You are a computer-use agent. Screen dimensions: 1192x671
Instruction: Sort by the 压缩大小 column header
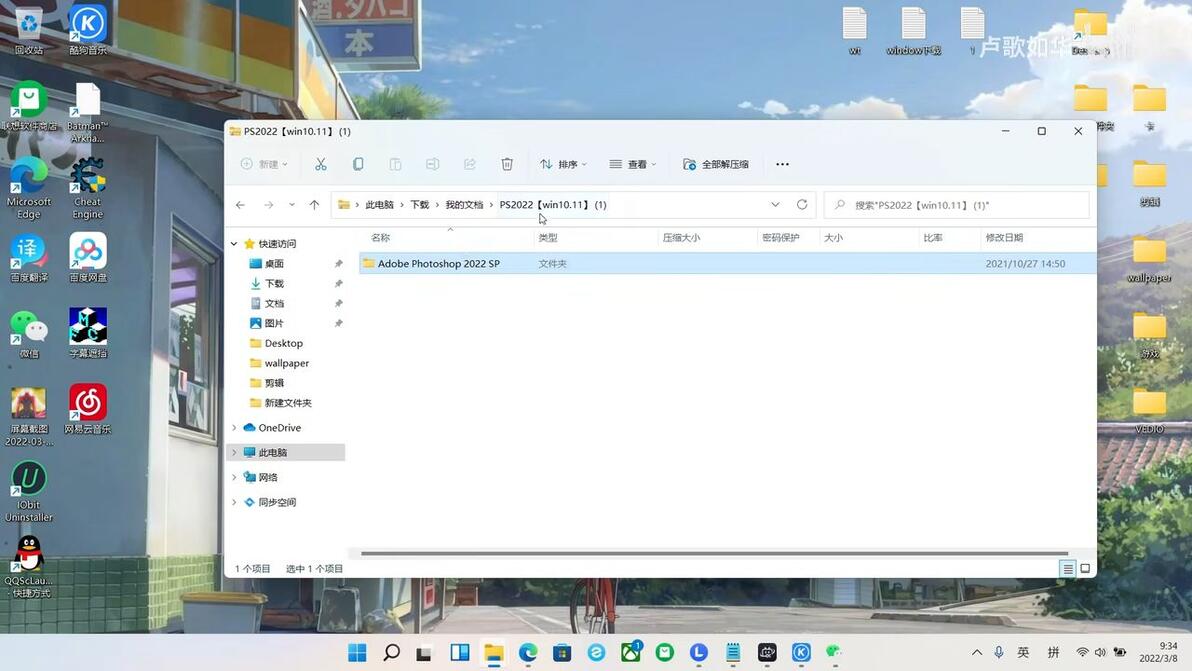click(681, 238)
